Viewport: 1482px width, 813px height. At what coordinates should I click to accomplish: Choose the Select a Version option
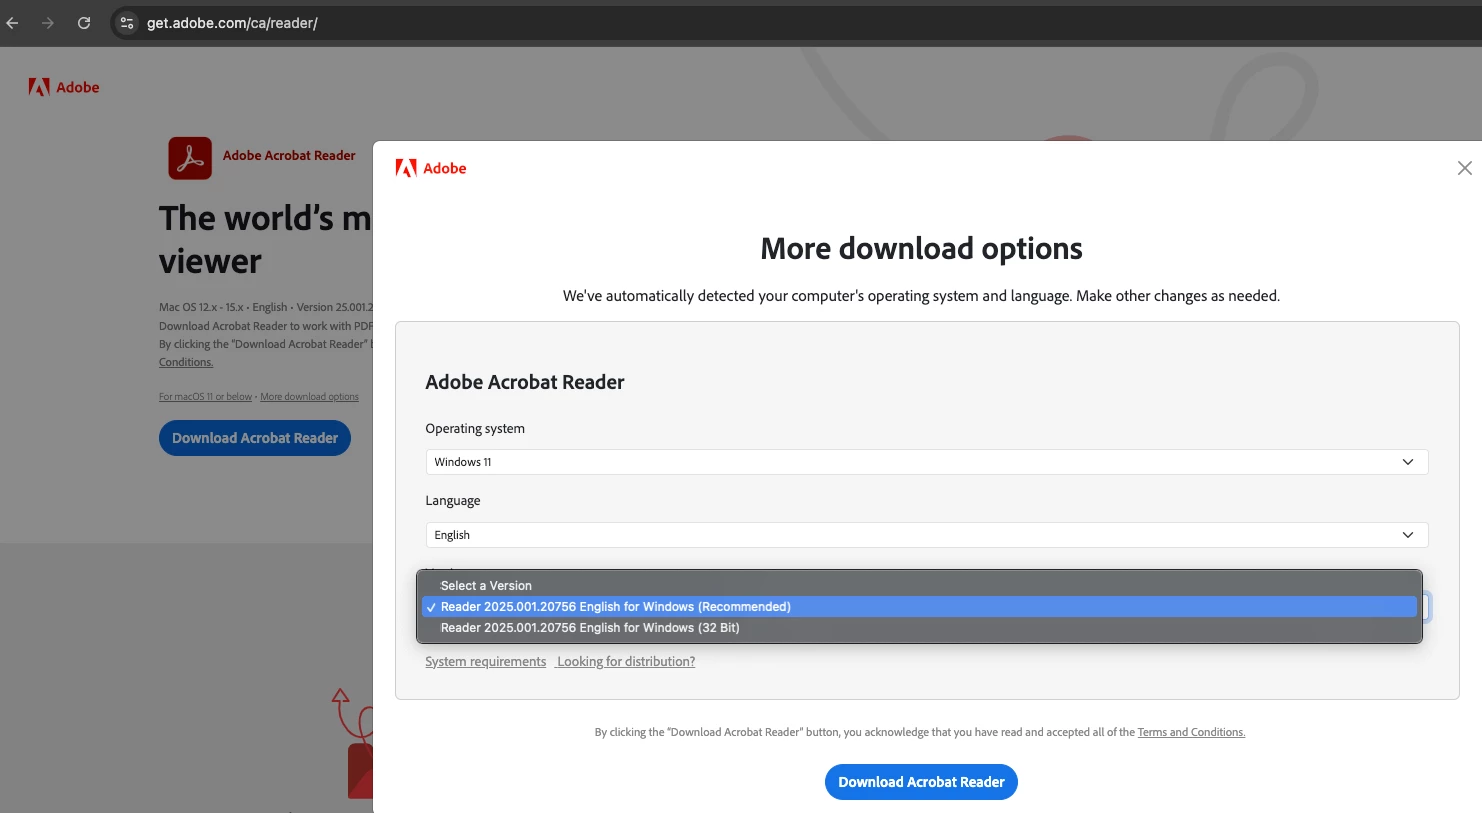(919, 586)
